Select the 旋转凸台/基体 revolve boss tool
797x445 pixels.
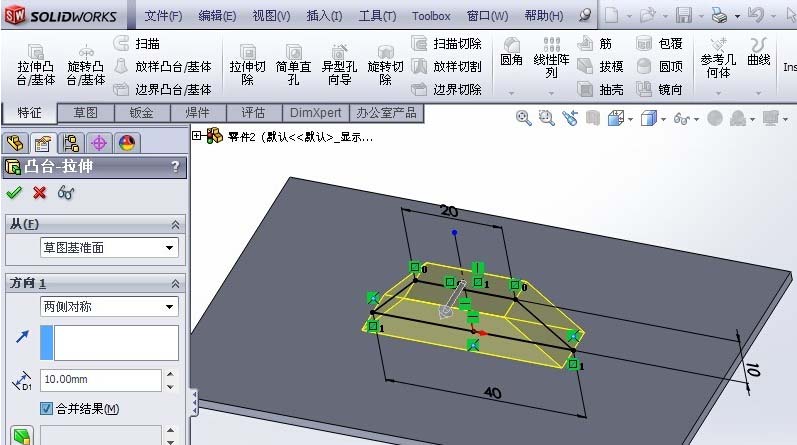[x=85, y=65]
